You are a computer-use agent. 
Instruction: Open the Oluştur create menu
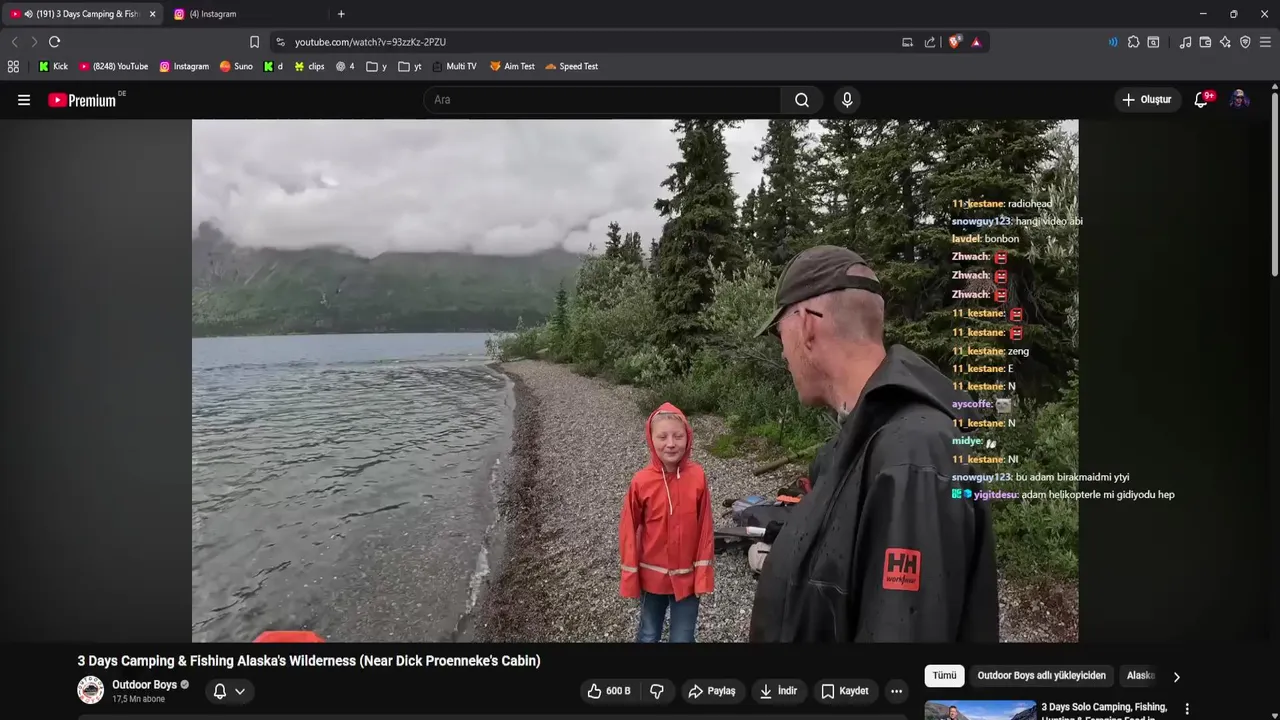tap(1146, 100)
